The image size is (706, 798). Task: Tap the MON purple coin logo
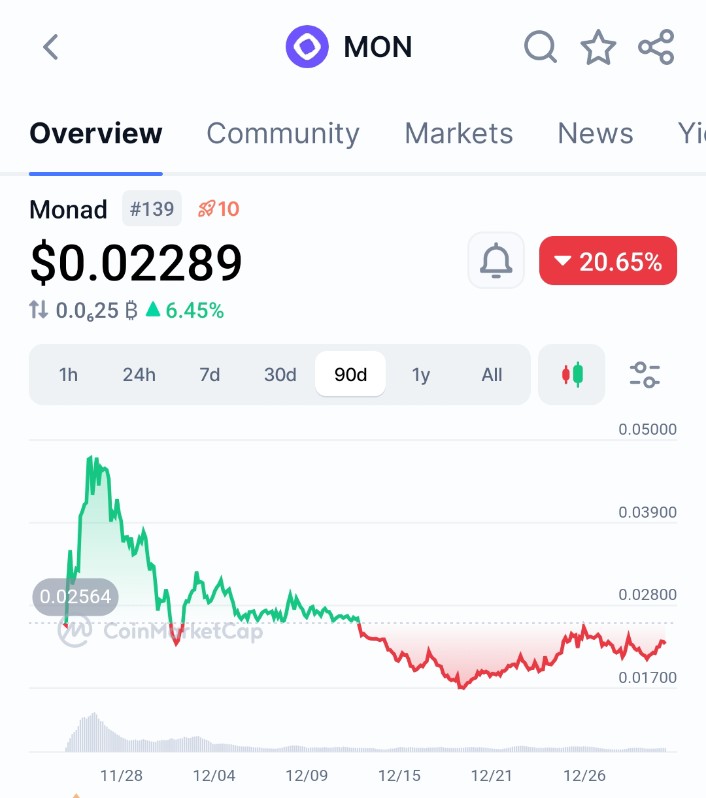coord(306,47)
